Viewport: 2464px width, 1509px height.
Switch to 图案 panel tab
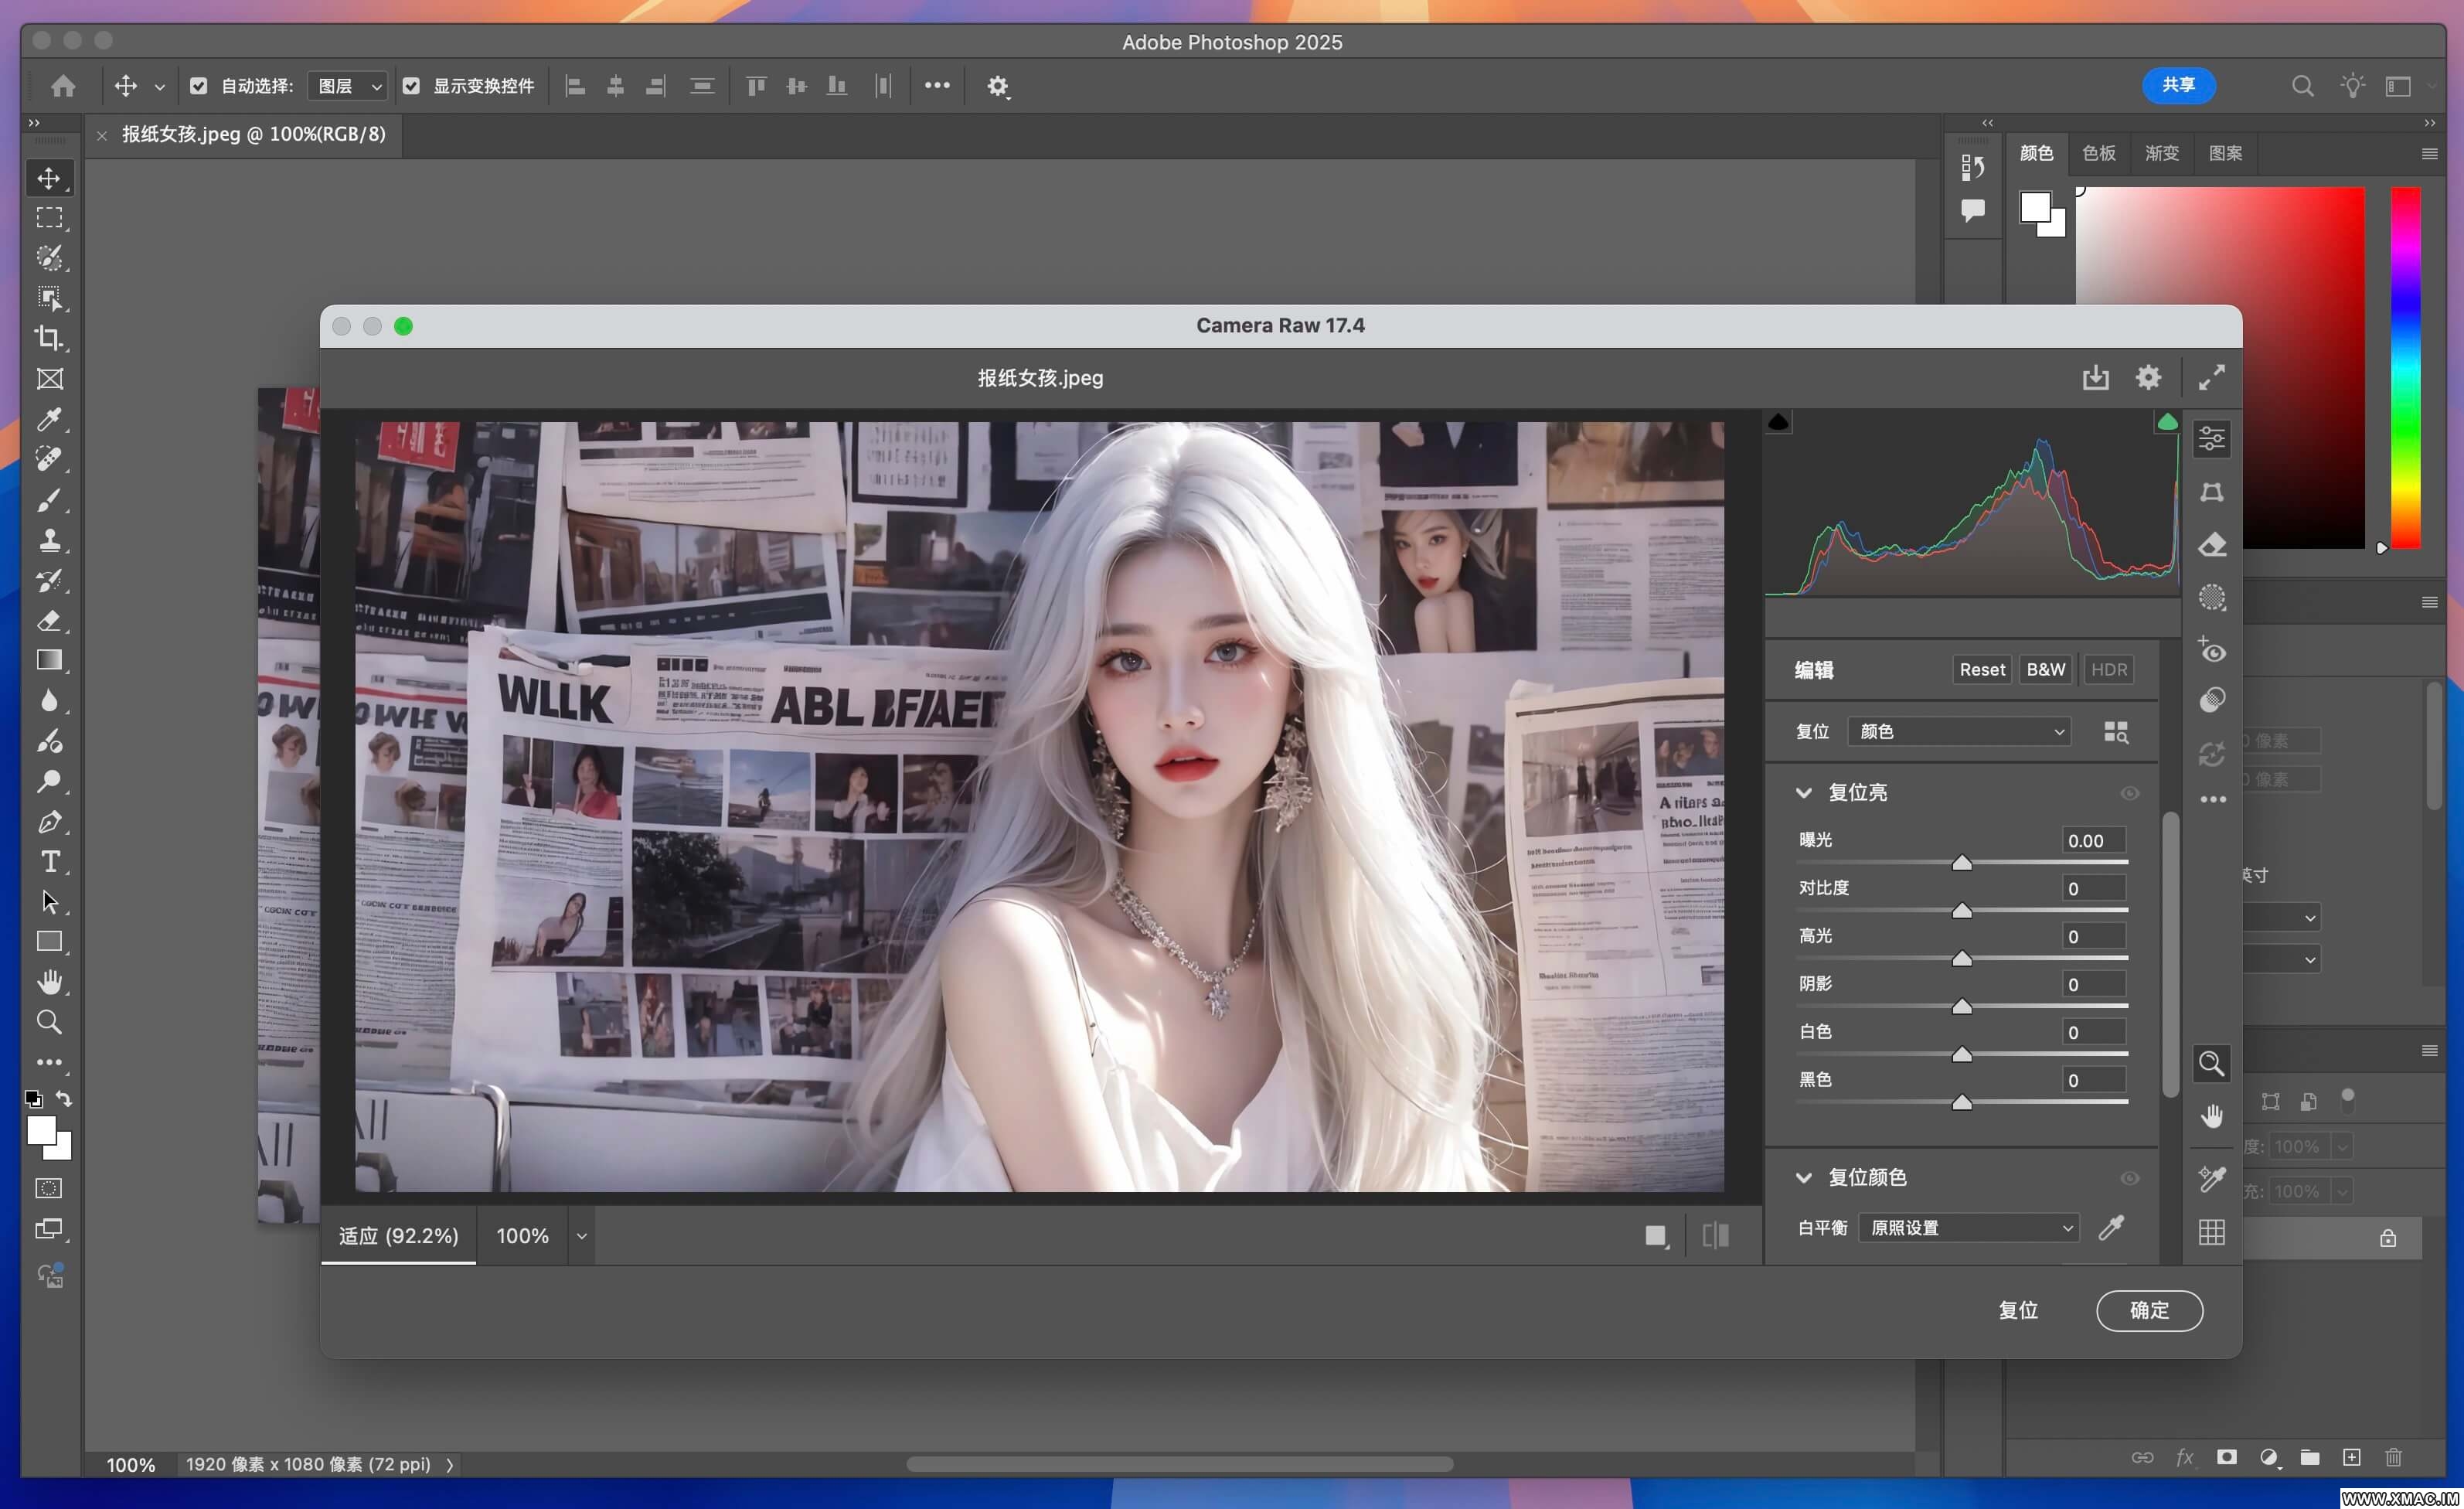[x=2225, y=153]
